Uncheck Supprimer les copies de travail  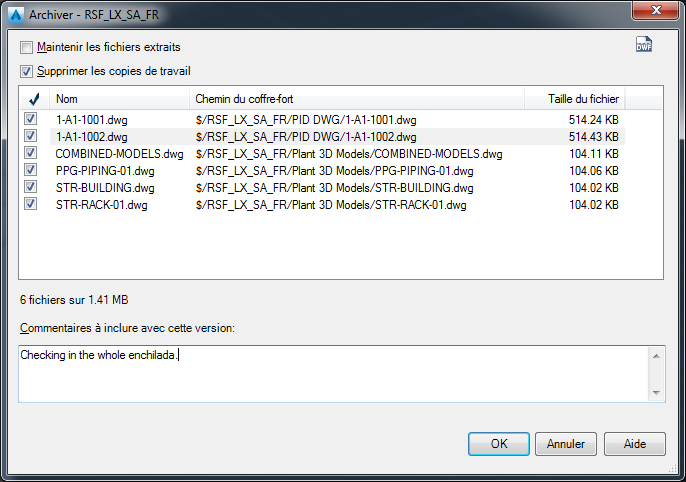point(27,71)
